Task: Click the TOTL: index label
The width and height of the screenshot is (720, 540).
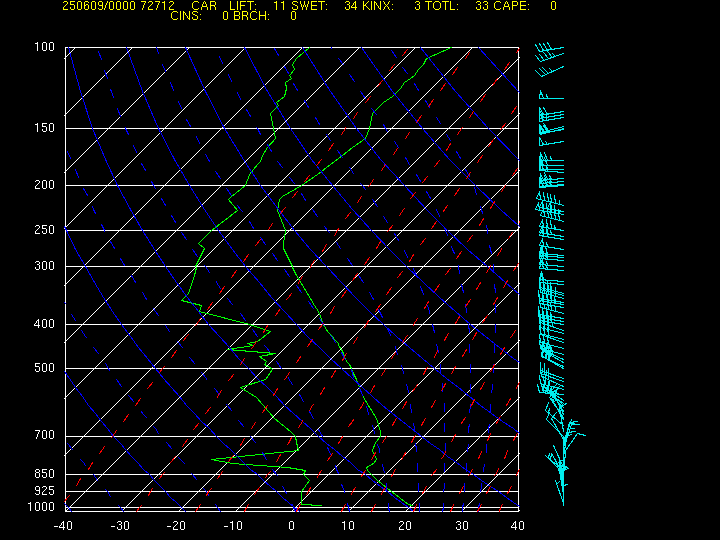Action: point(442,6)
